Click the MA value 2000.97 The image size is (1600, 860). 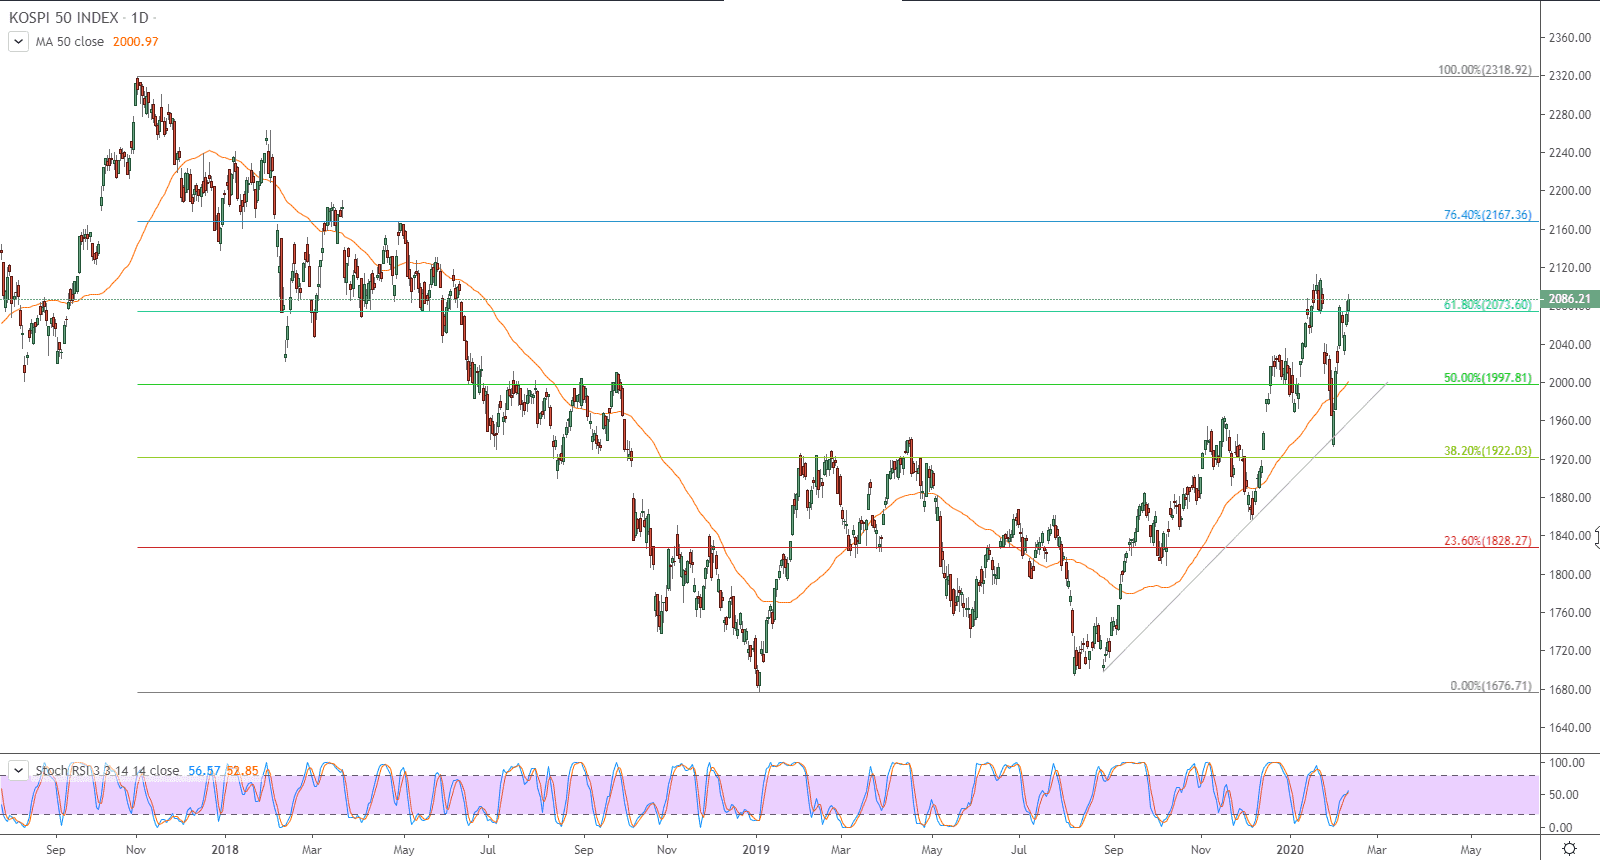[135, 42]
